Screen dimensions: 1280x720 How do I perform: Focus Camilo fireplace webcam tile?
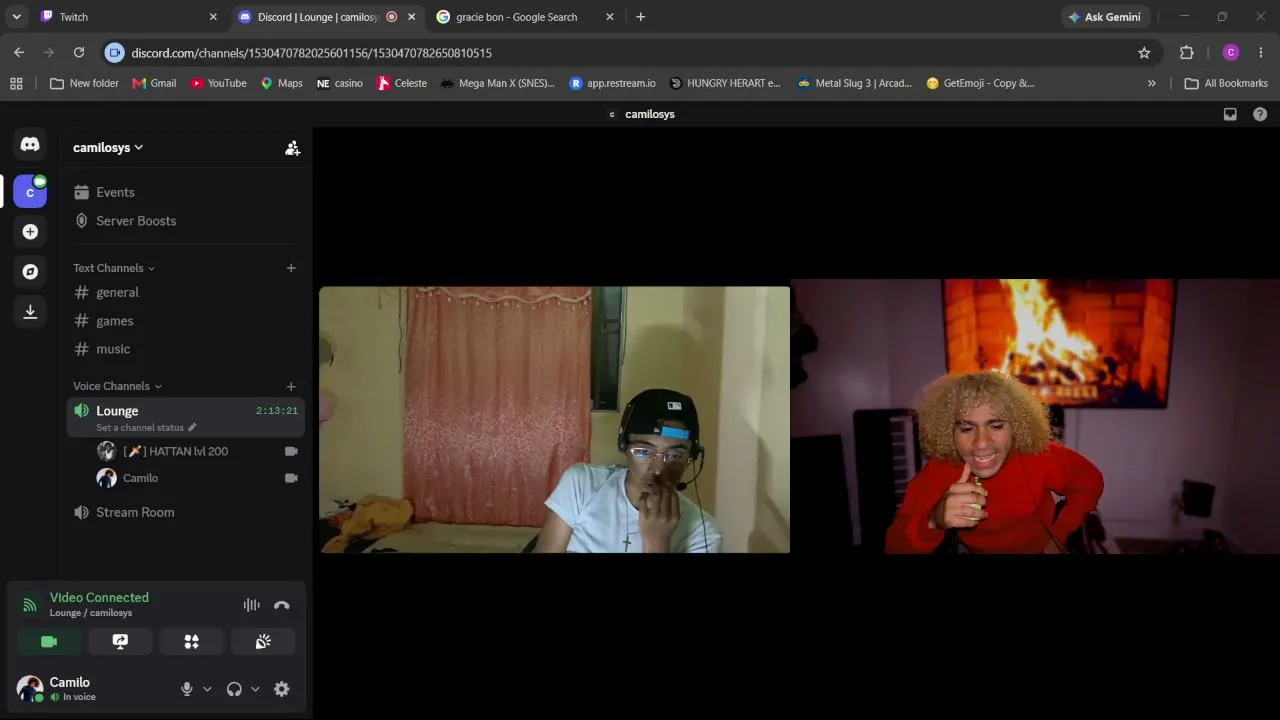point(1036,416)
